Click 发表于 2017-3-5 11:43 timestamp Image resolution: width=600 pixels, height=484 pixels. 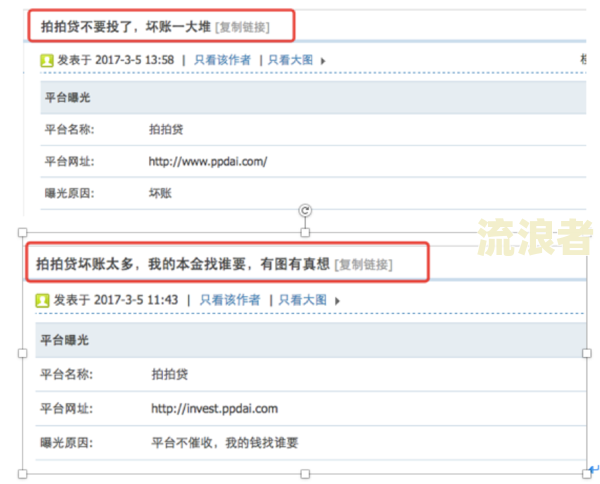pos(116,300)
